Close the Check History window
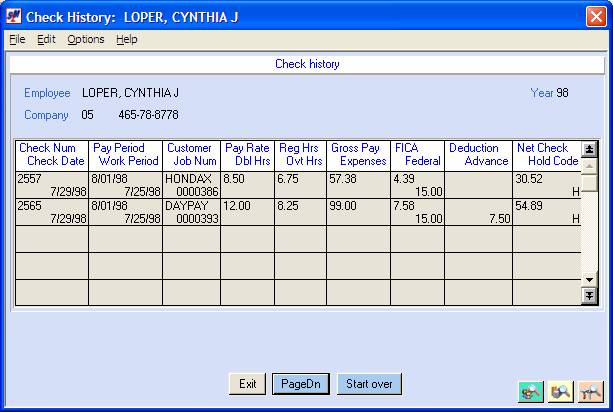 pyautogui.click(x=596, y=17)
